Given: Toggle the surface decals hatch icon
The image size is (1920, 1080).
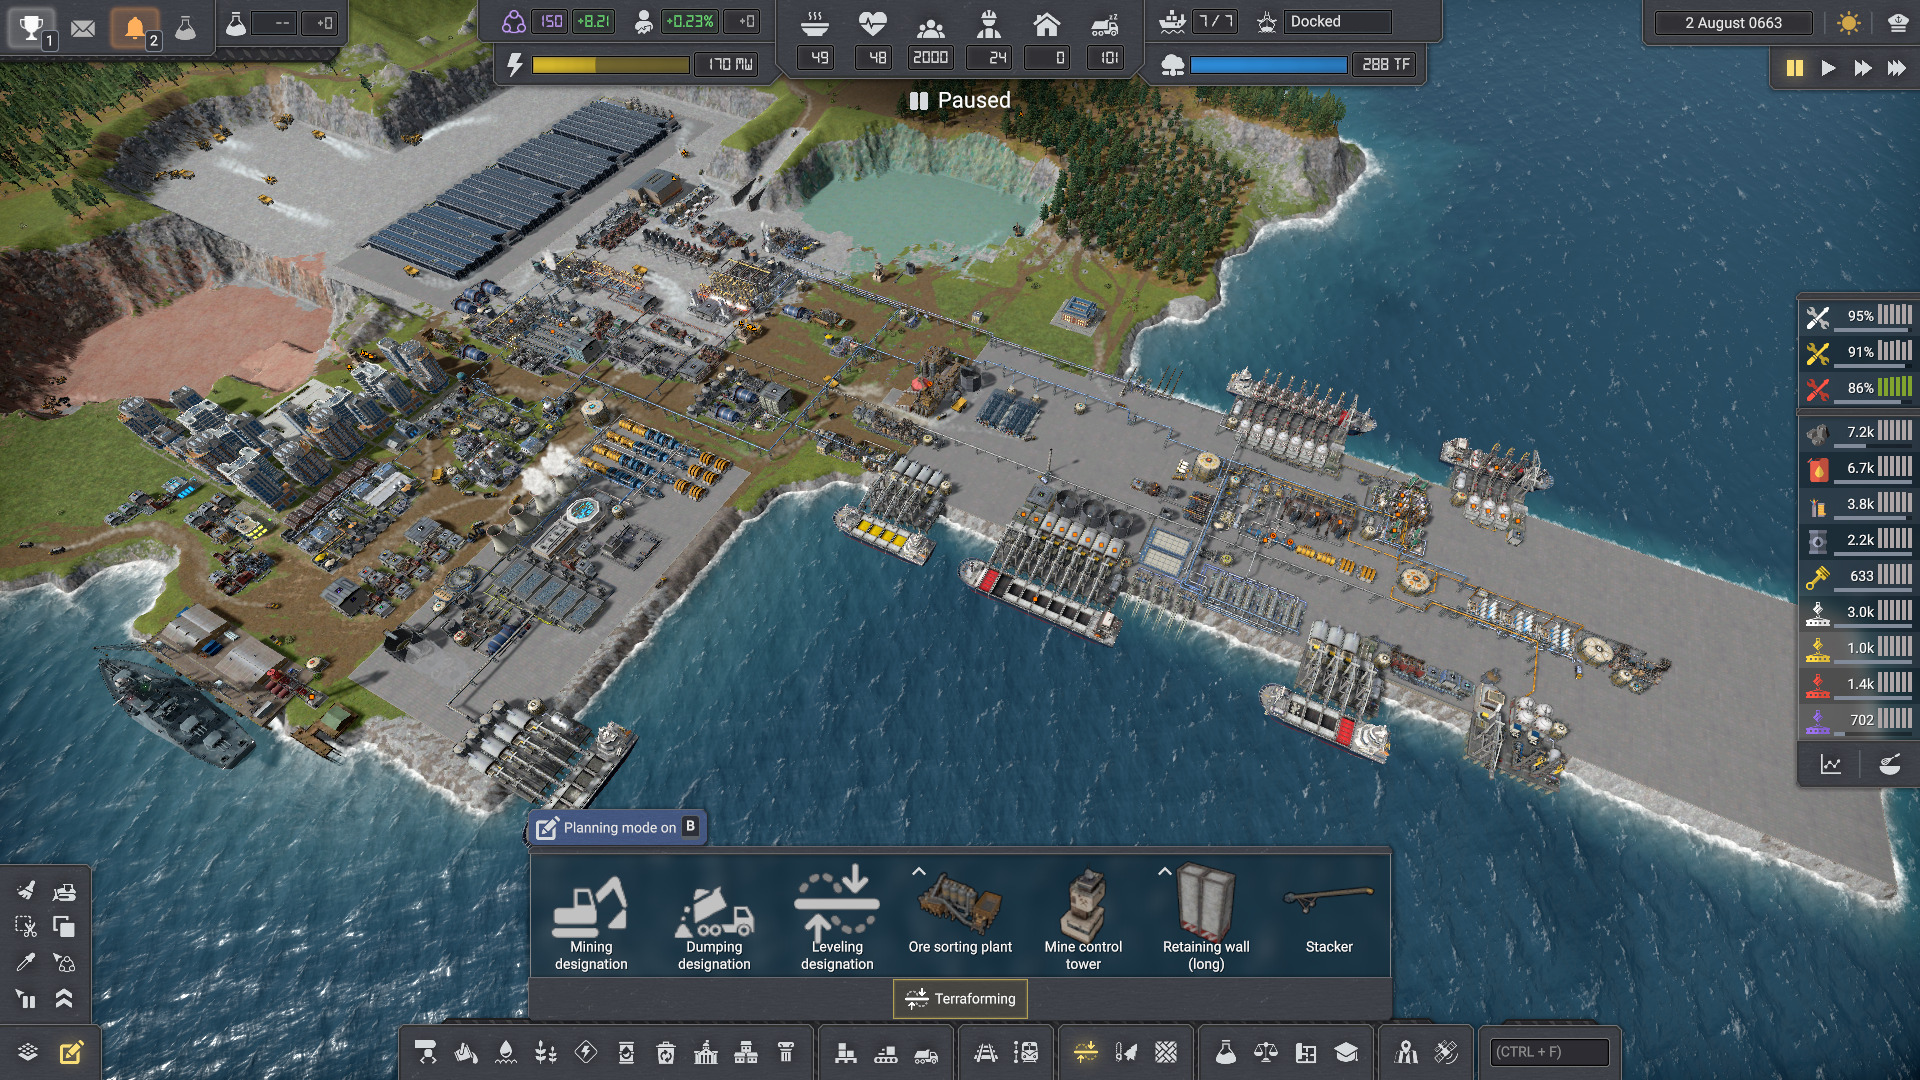Looking at the screenshot, I should coord(1166,1052).
